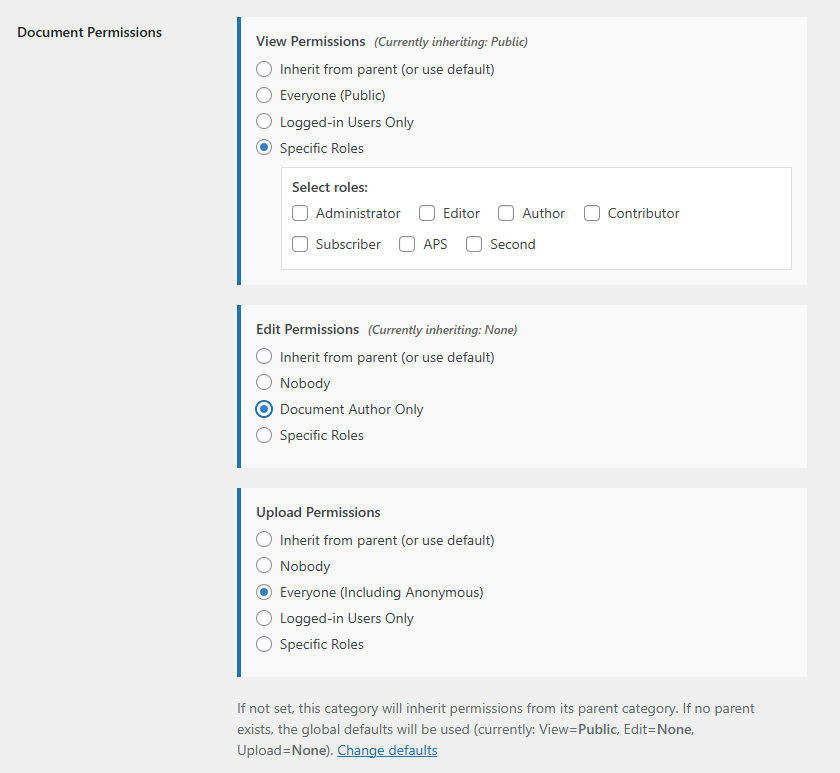Click Everyone (Including Anonymous) upload option
The image size is (840, 773).
pyautogui.click(x=264, y=592)
